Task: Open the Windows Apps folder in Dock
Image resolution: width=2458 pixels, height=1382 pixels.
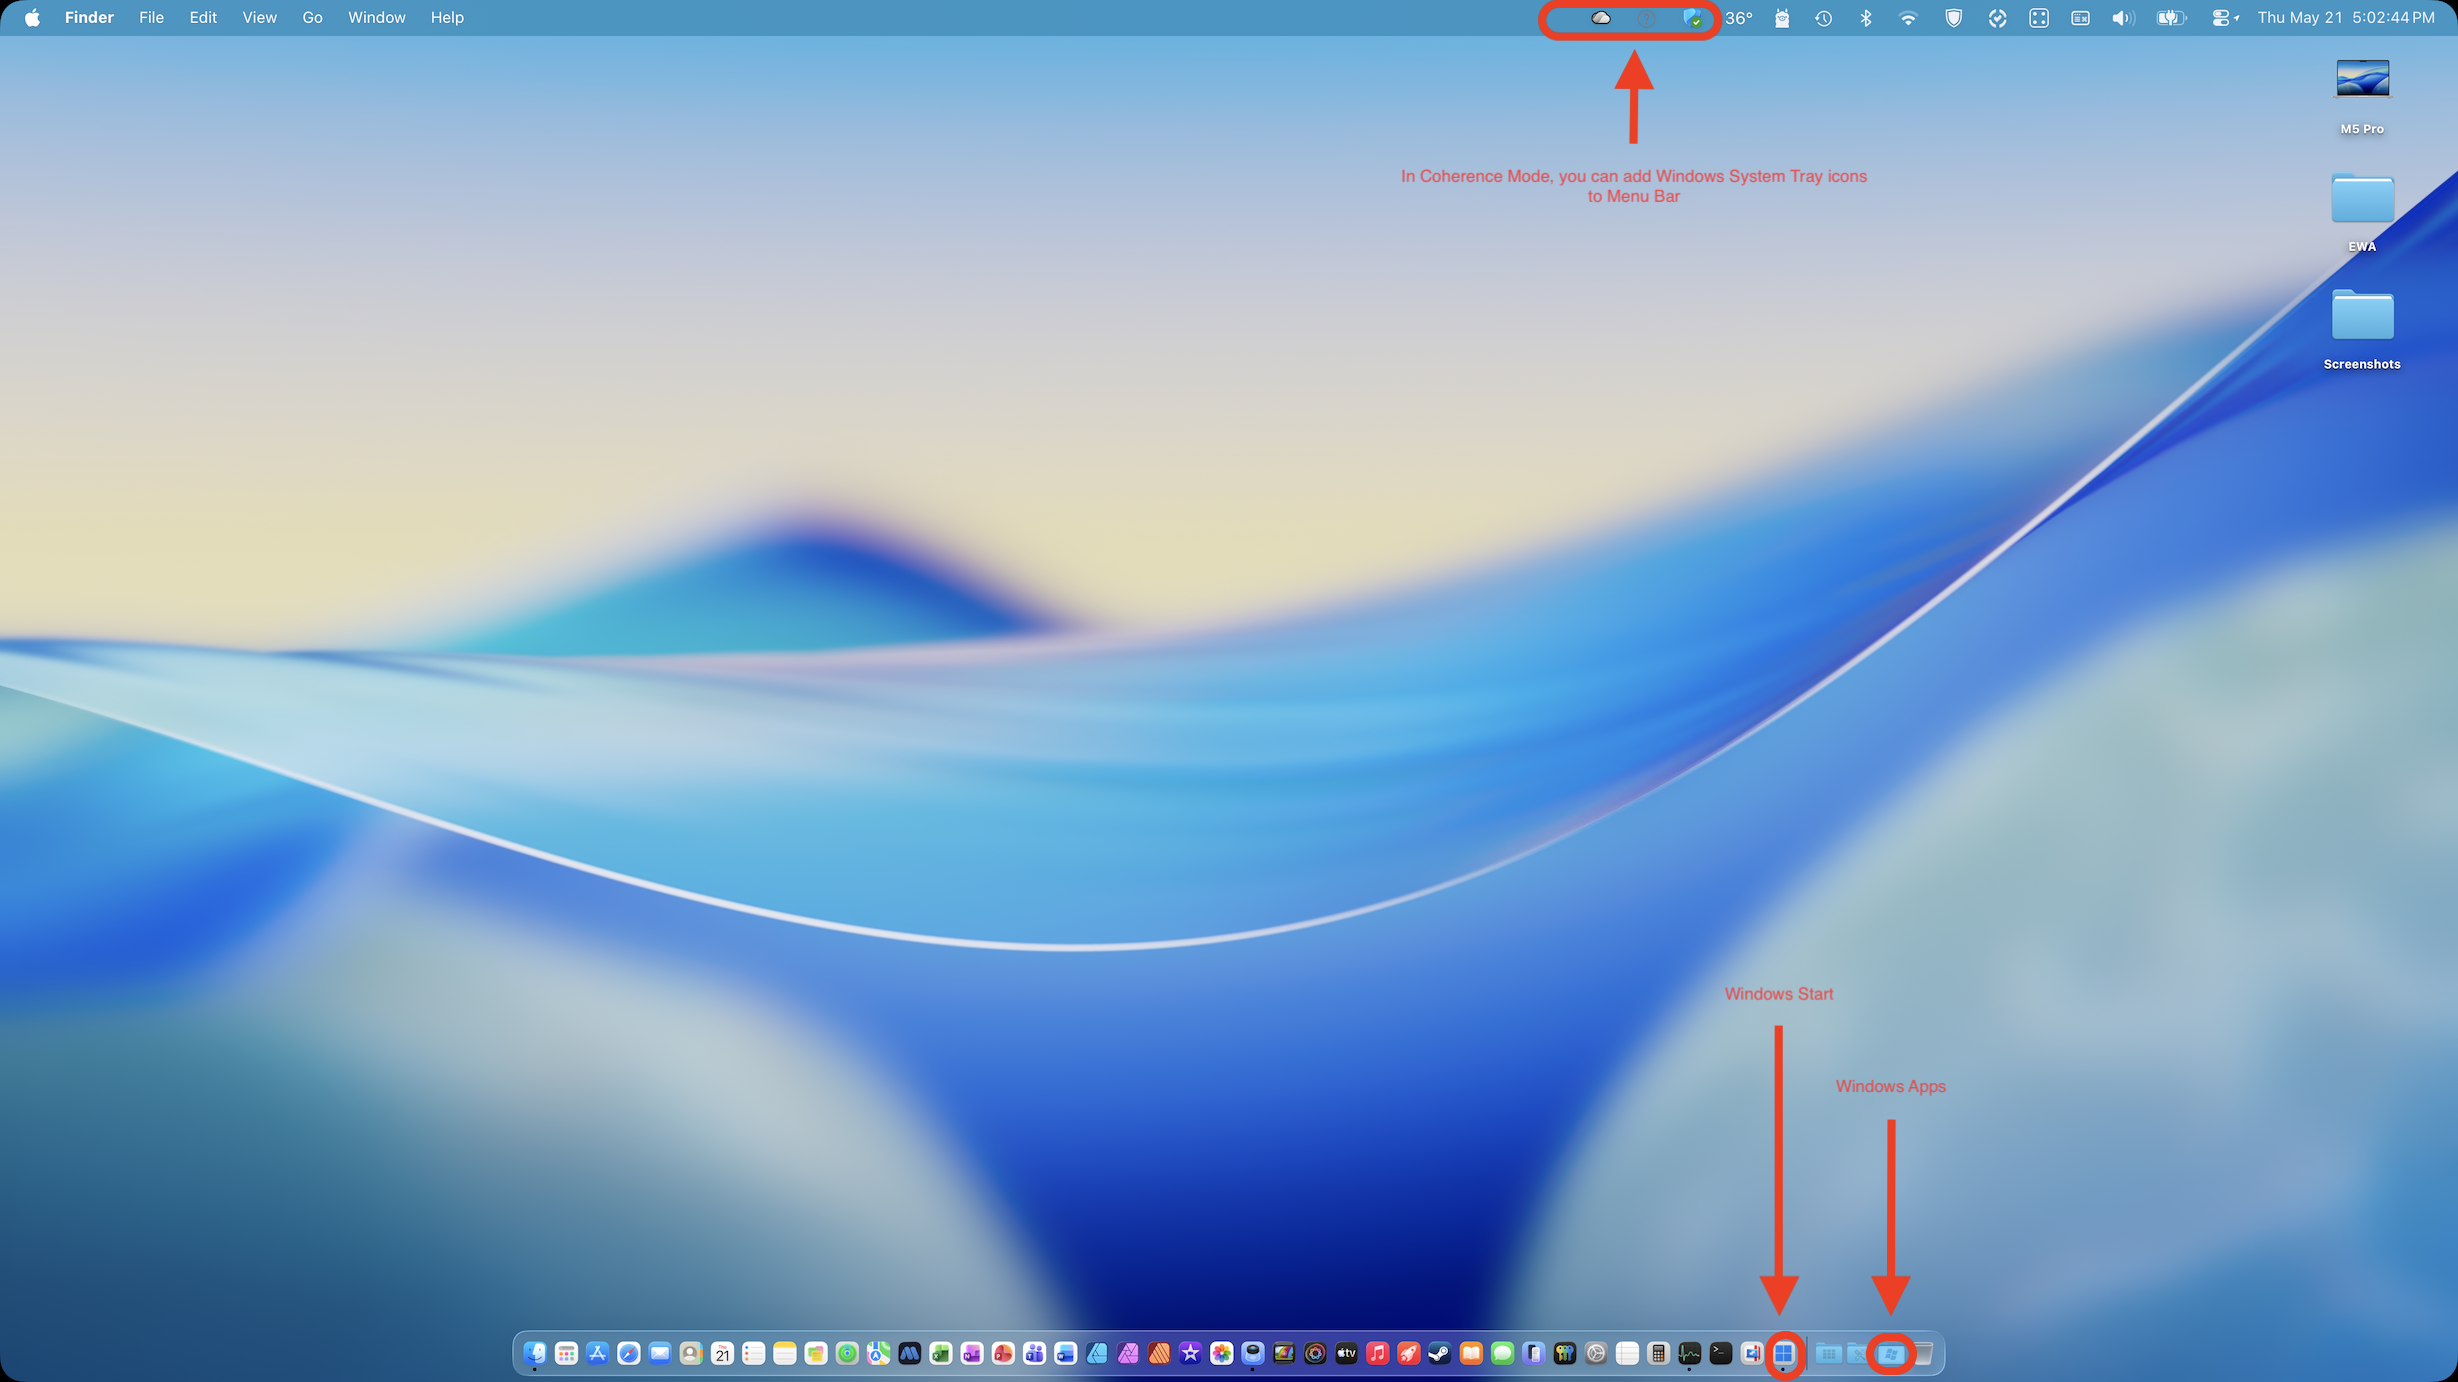Action: coord(1890,1353)
